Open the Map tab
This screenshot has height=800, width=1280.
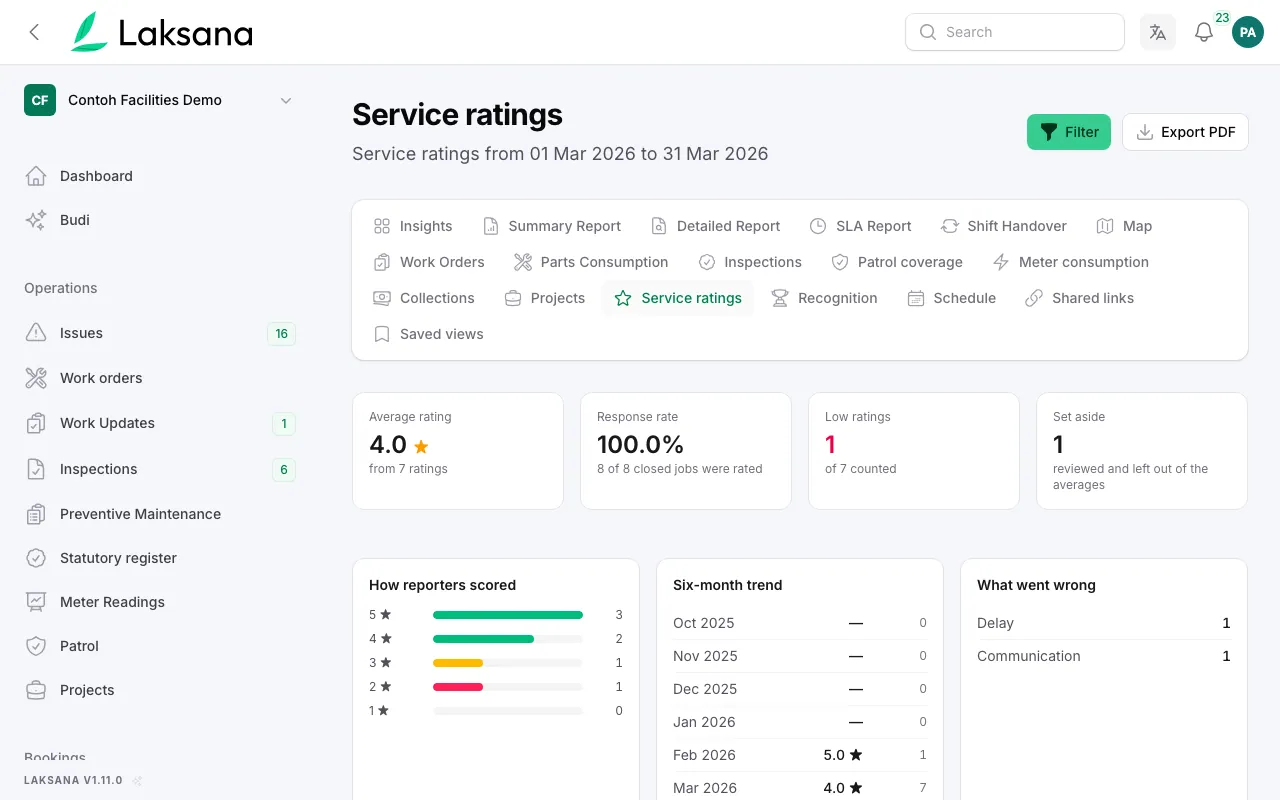(x=1124, y=226)
